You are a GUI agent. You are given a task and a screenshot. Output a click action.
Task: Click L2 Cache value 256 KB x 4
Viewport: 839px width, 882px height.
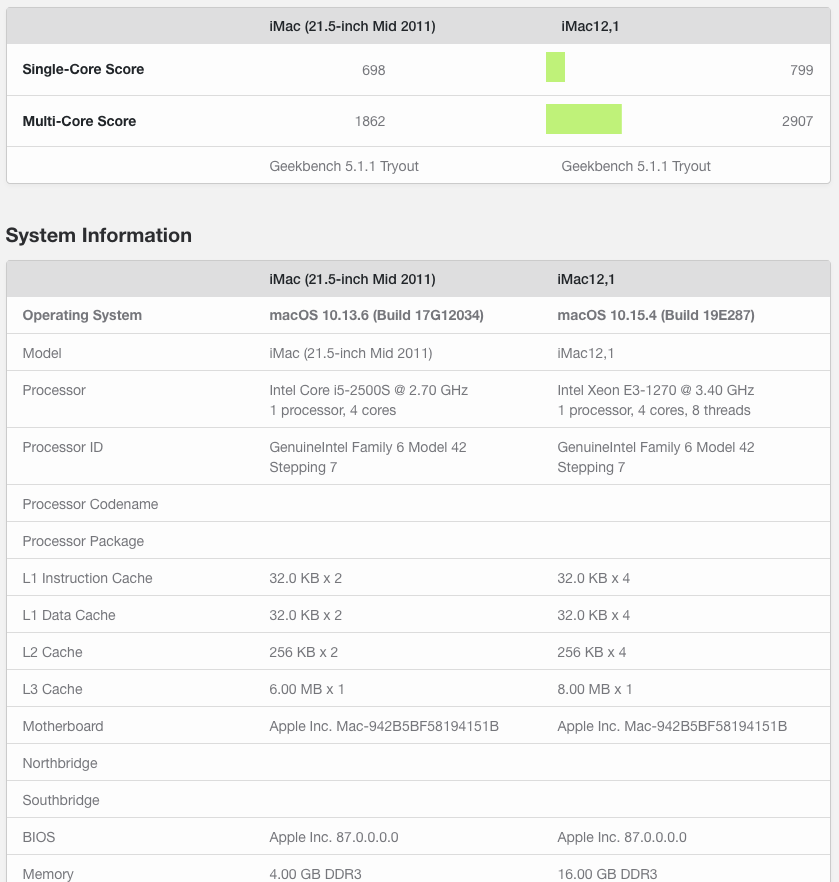(x=592, y=652)
